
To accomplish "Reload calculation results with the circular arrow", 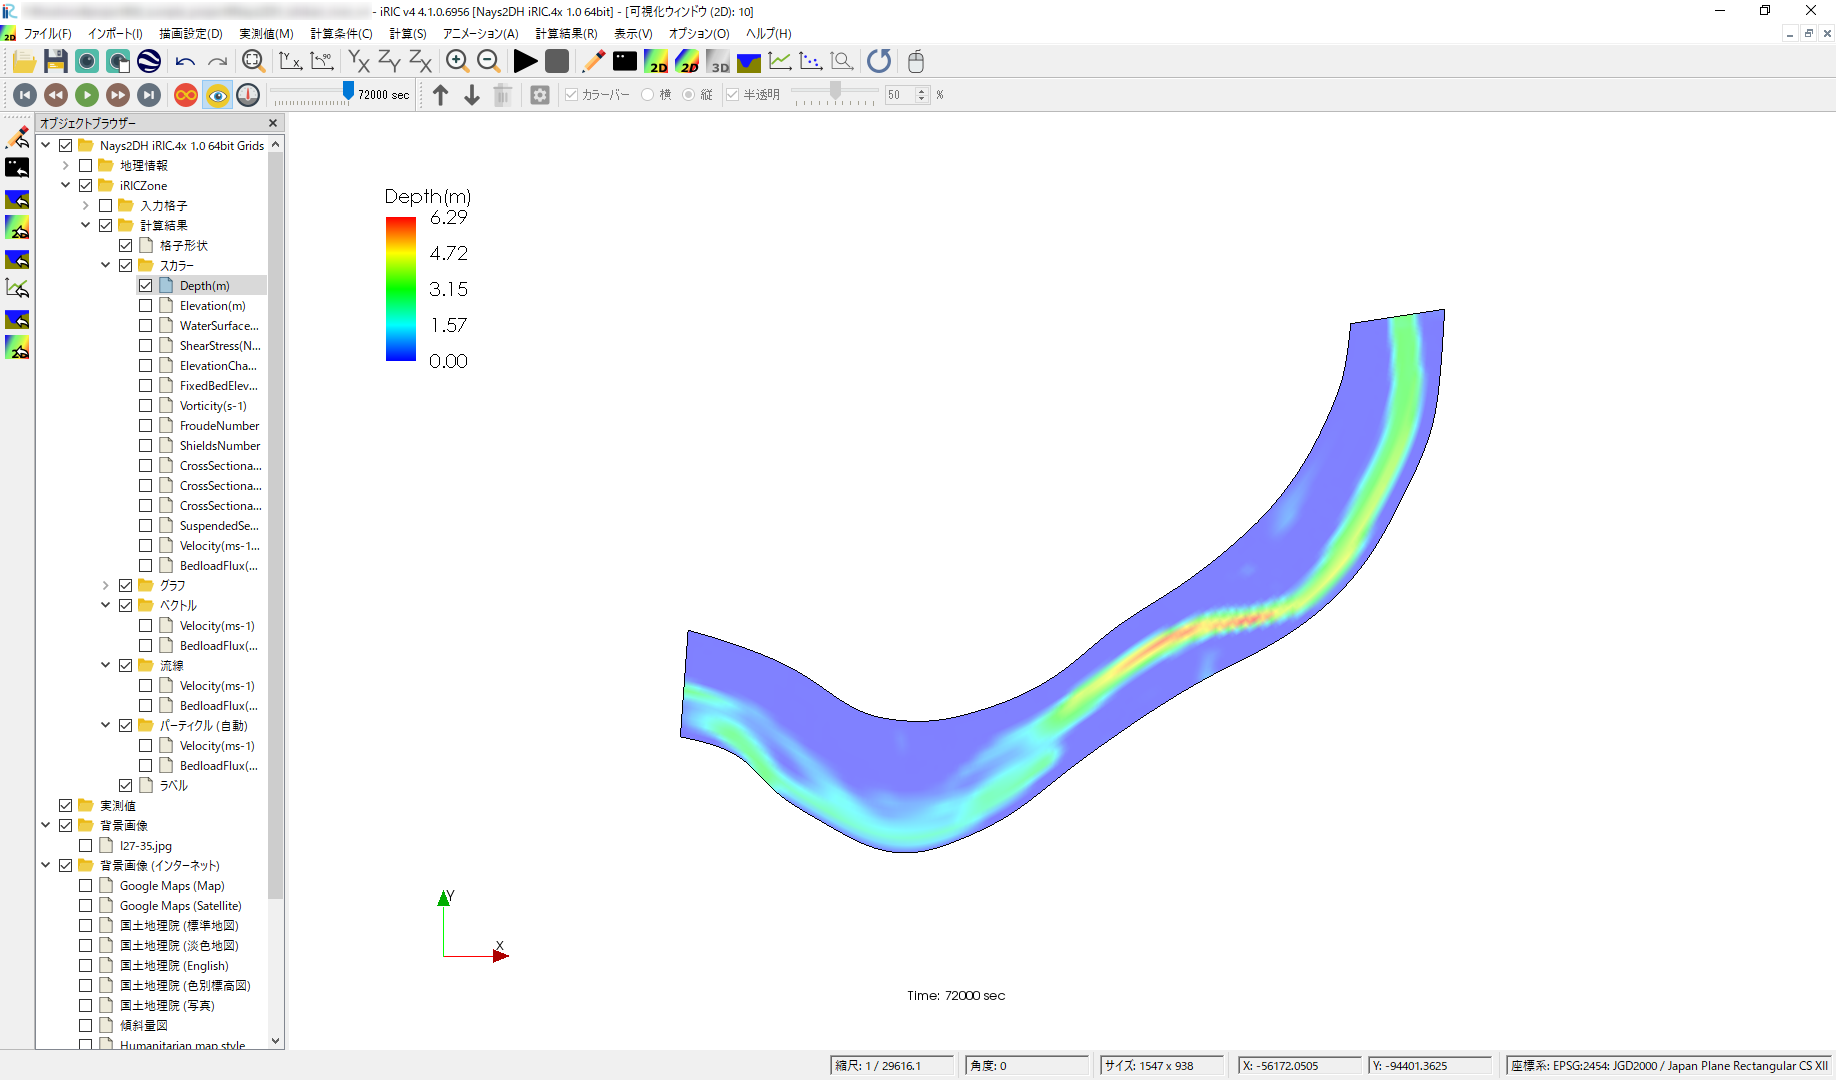I will click(x=879, y=62).
